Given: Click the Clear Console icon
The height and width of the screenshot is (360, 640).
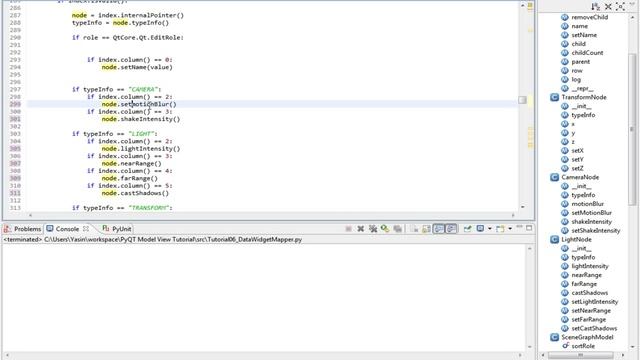Looking at the screenshot, I should coord(414,229).
